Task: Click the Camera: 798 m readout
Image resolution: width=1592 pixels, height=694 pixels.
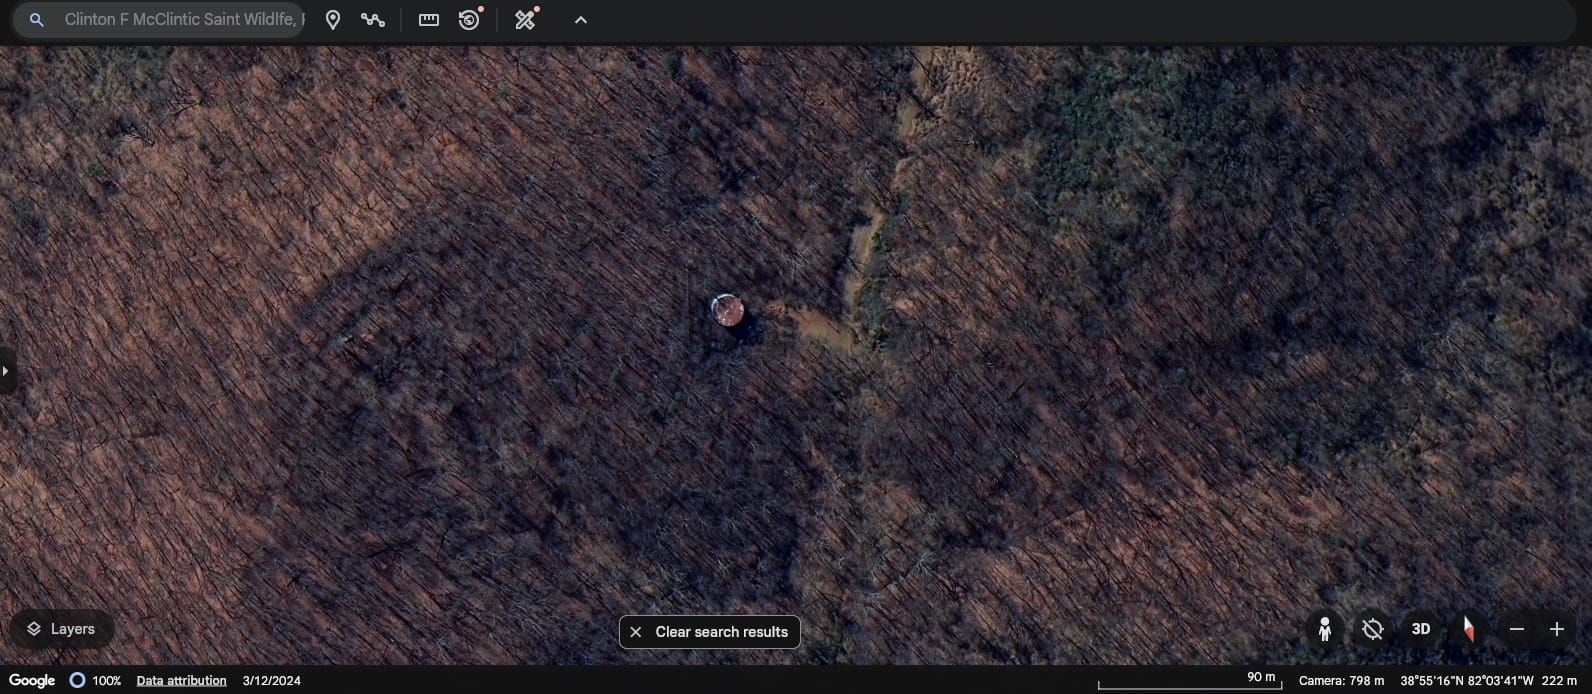Action: (1341, 681)
